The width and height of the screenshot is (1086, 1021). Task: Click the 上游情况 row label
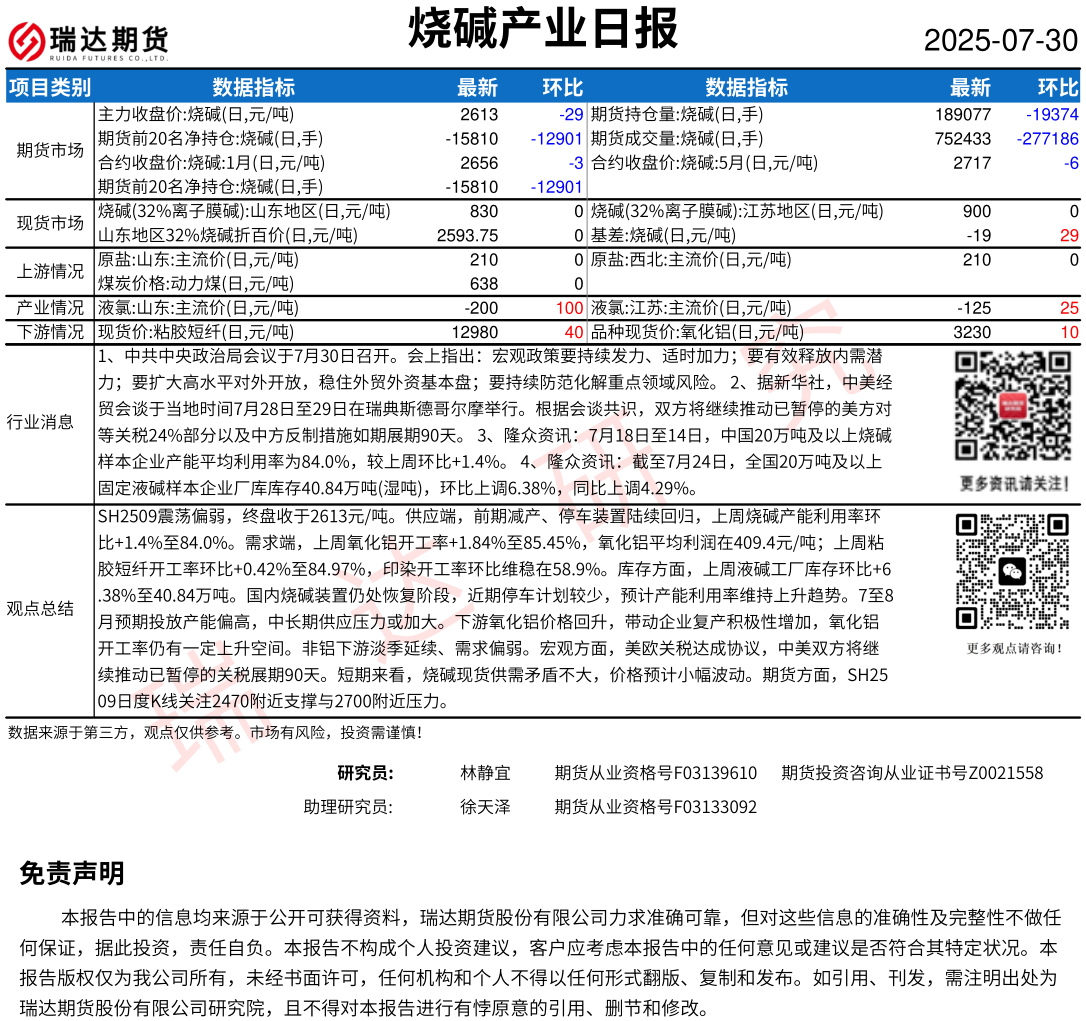(50, 271)
